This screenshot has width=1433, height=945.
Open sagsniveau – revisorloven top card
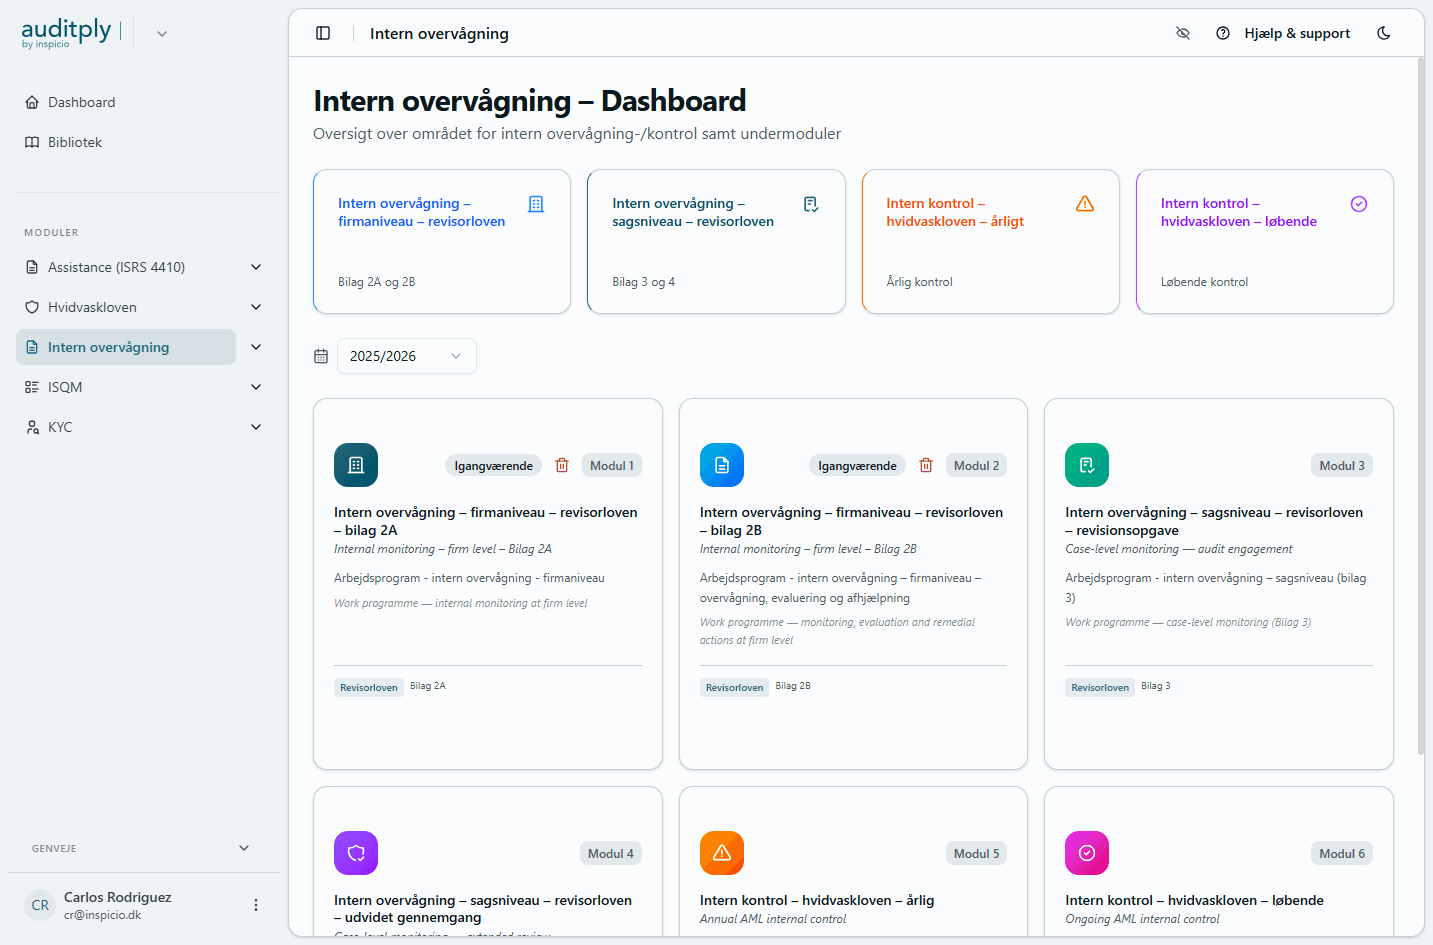coord(716,241)
